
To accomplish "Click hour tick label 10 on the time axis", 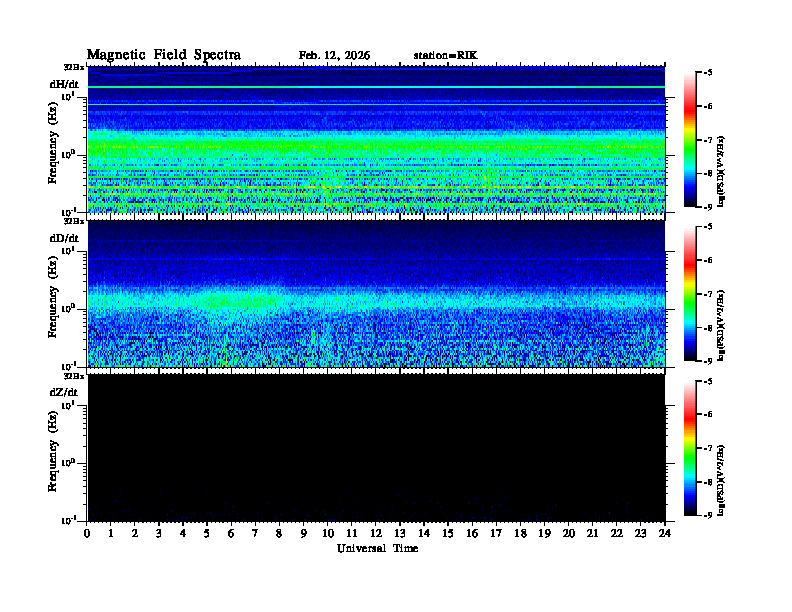I will point(328,534).
